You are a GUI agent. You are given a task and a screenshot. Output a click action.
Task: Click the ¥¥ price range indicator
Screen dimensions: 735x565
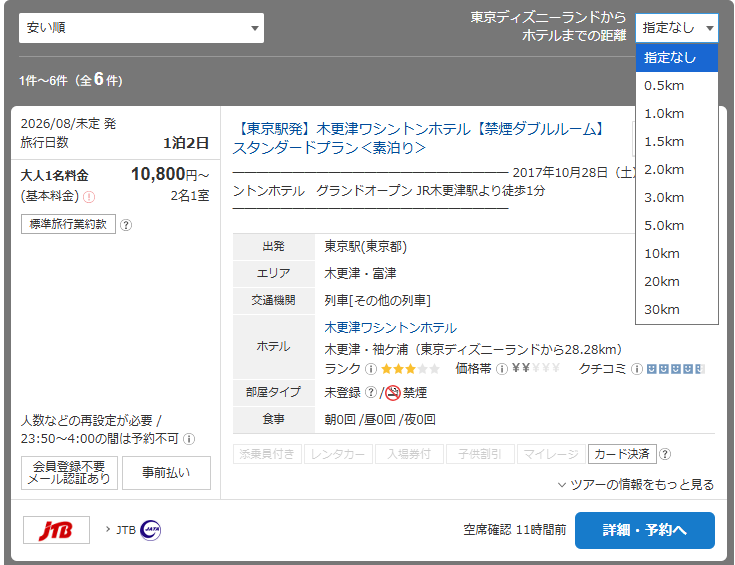tap(536, 369)
